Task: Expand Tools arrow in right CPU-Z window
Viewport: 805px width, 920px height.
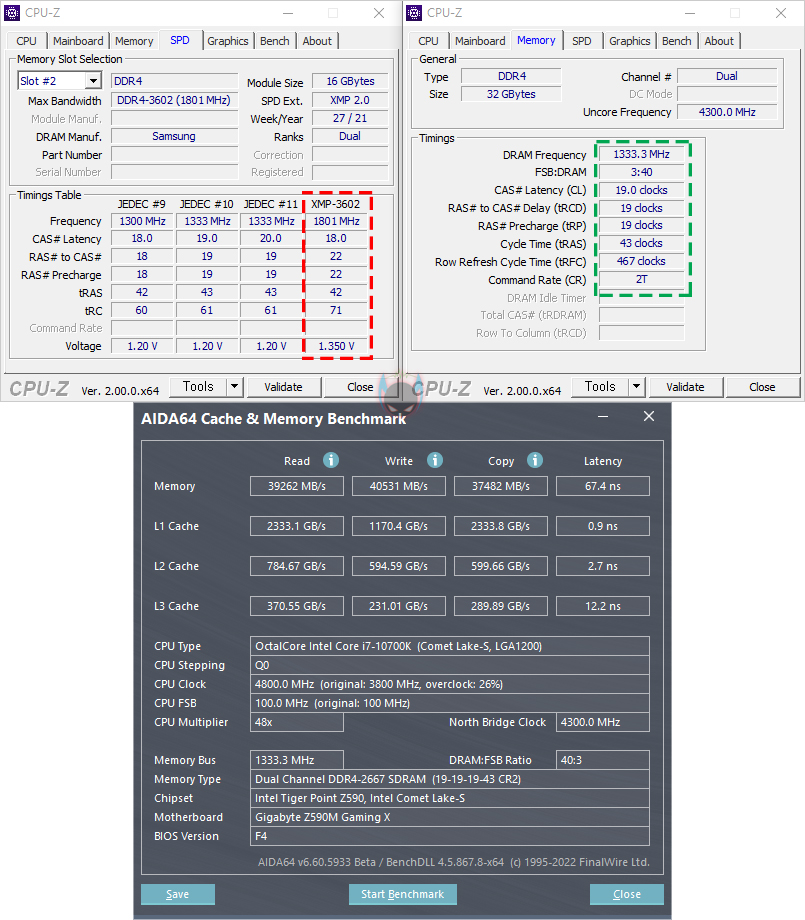Action: [x=636, y=387]
